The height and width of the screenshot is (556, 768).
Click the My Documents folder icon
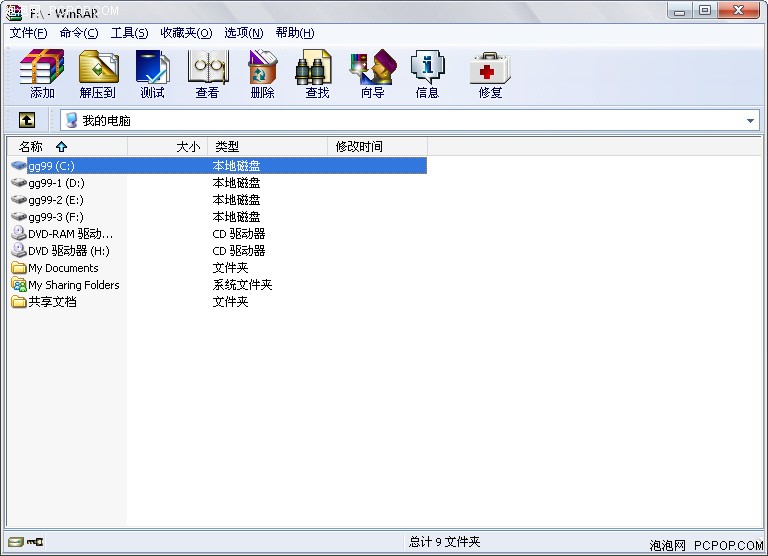(x=19, y=267)
